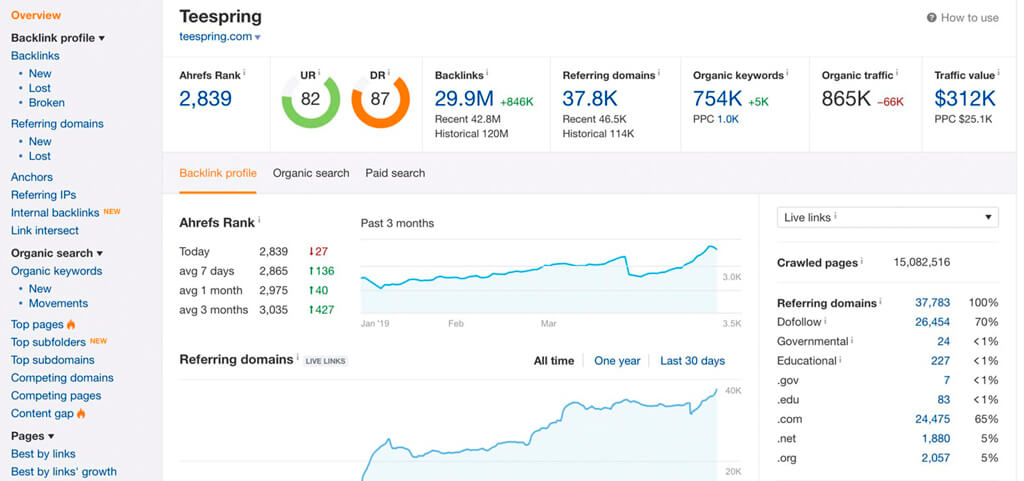This screenshot has height=481, width=1024.
Task: Click the 227 Educational domains count
Action: pyautogui.click(x=941, y=361)
